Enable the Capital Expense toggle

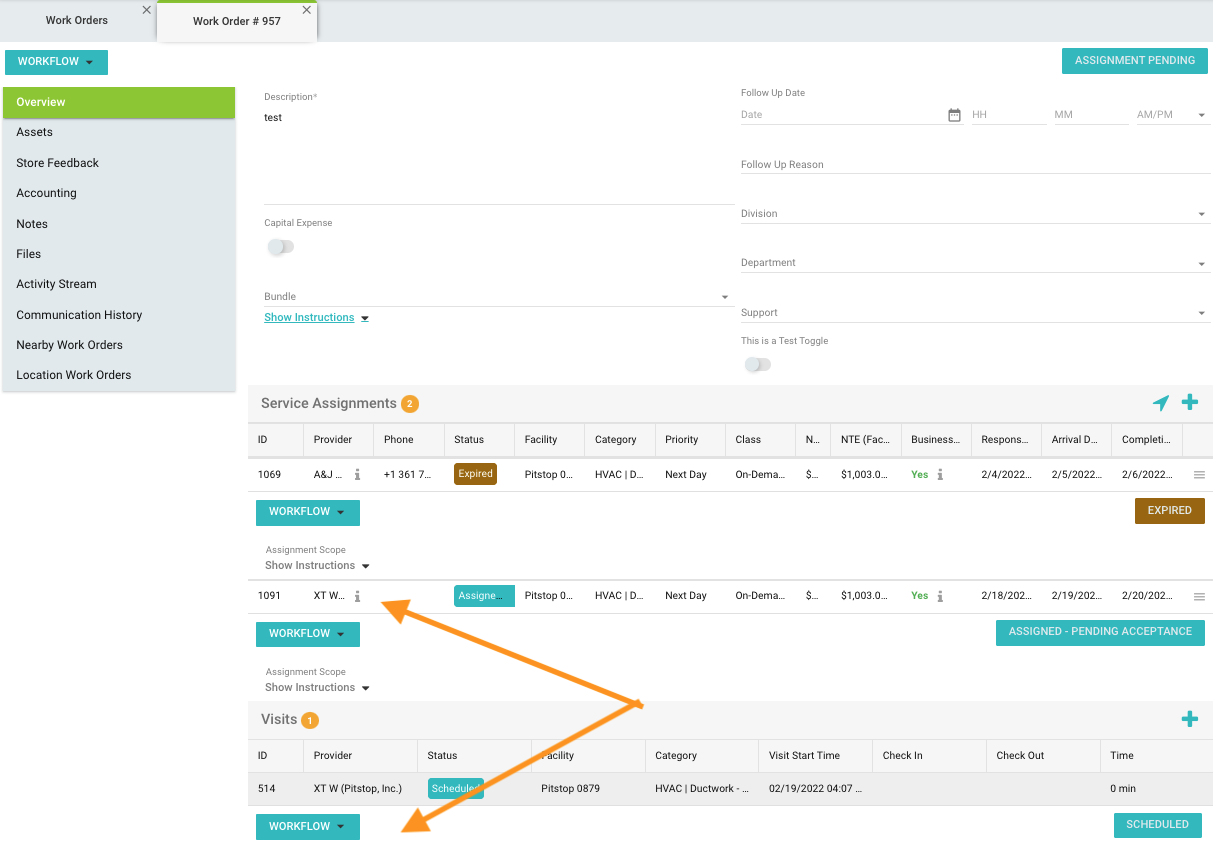pos(281,247)
